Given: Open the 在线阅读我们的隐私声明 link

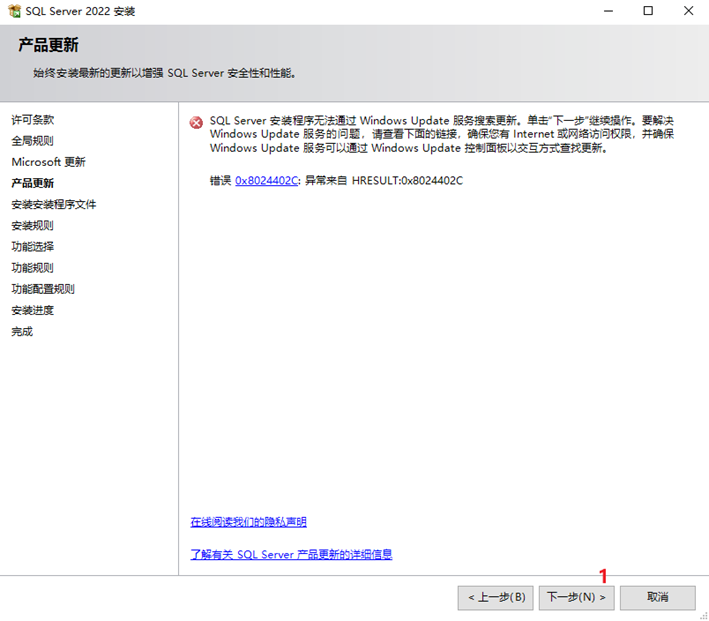Looking at the screenshot, I should point(248,521).
